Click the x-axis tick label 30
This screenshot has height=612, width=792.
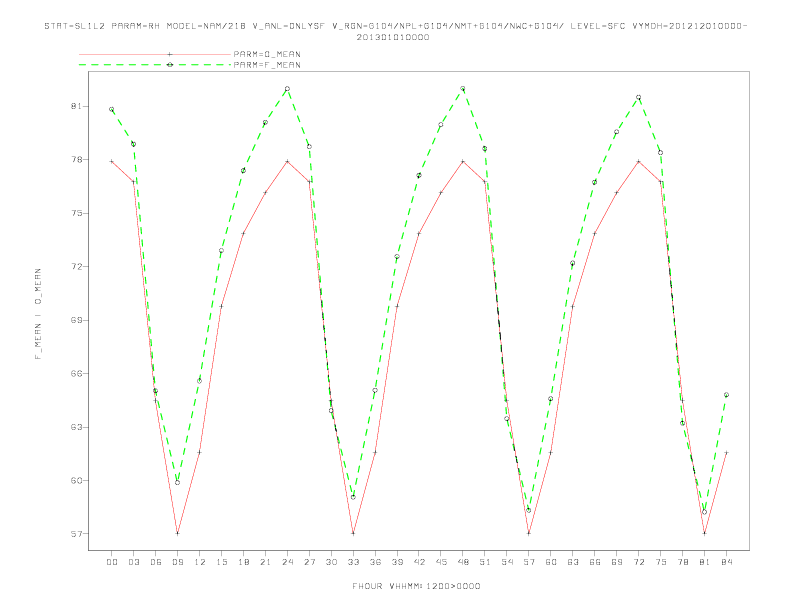point(331,562)
